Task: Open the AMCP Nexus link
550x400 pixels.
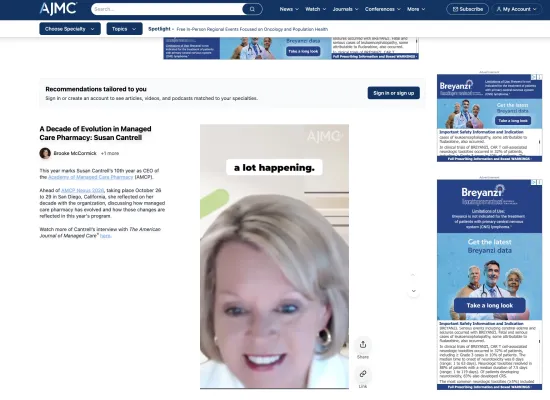Action: pyautogui.click(x=82, y=190)
